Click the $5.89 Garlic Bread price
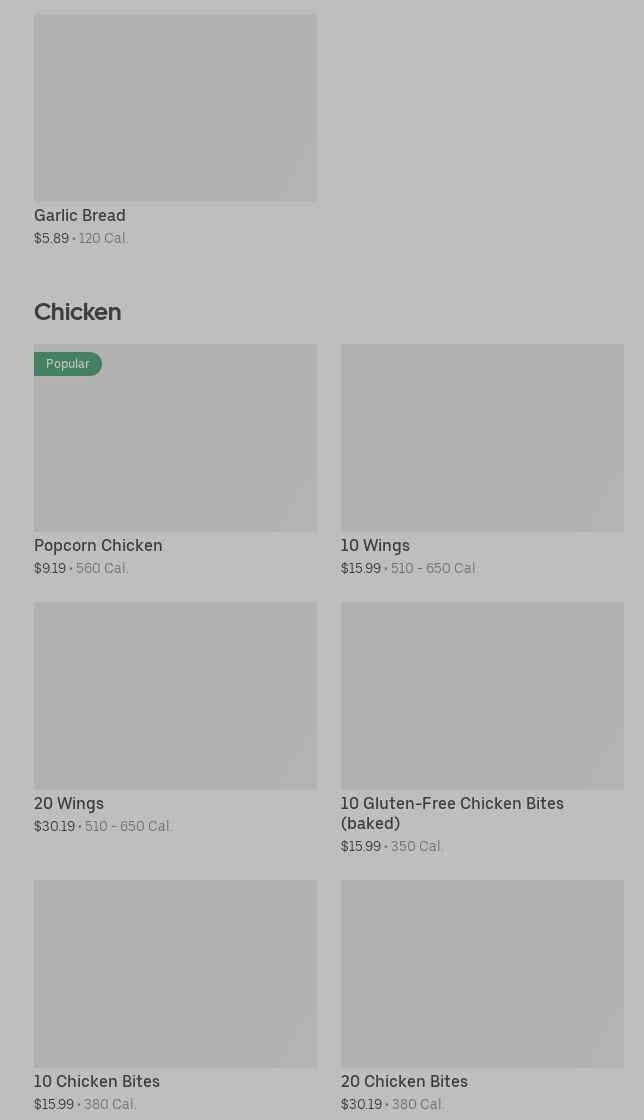The image size is (644, 1120). (51, 238)
